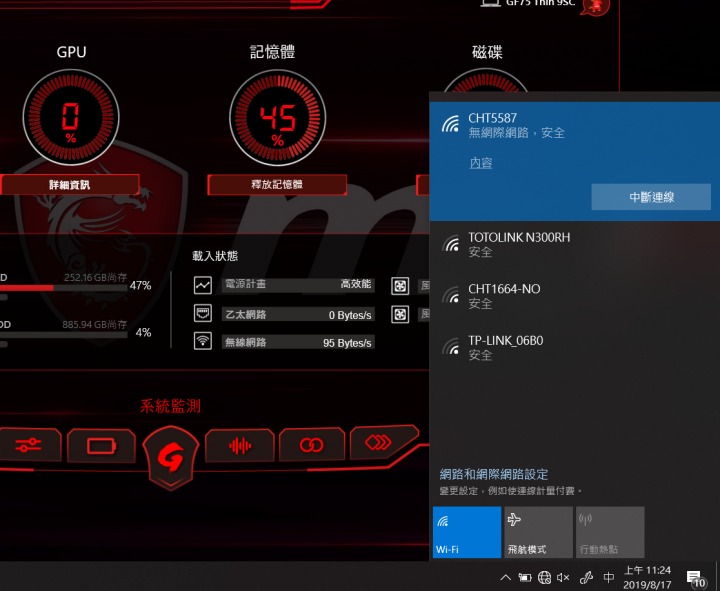720x591 pixels.
Task: Click the GPU 0% usage gauge
Action: click(71, 118)
